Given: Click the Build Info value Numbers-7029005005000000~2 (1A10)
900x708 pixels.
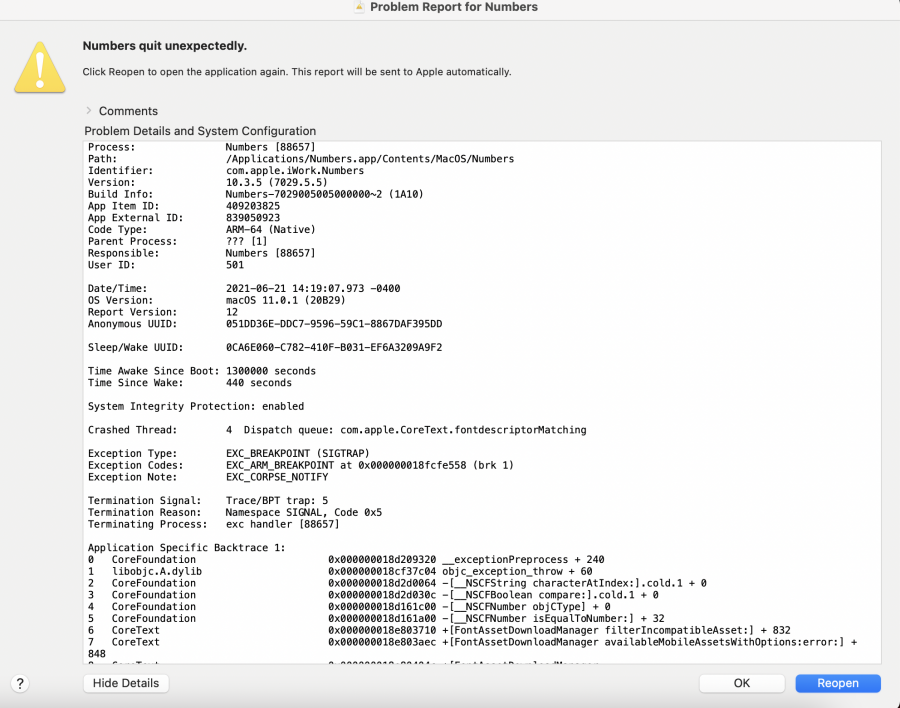Looking at the screenshot, I should pyautogui.click(x=324, y=194).
